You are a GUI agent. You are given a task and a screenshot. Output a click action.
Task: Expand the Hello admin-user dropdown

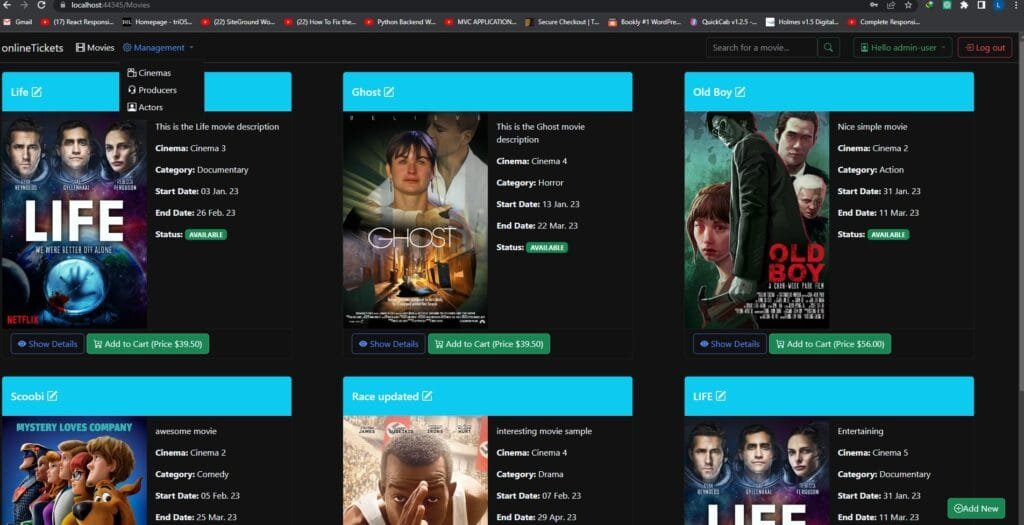(902, 47)
